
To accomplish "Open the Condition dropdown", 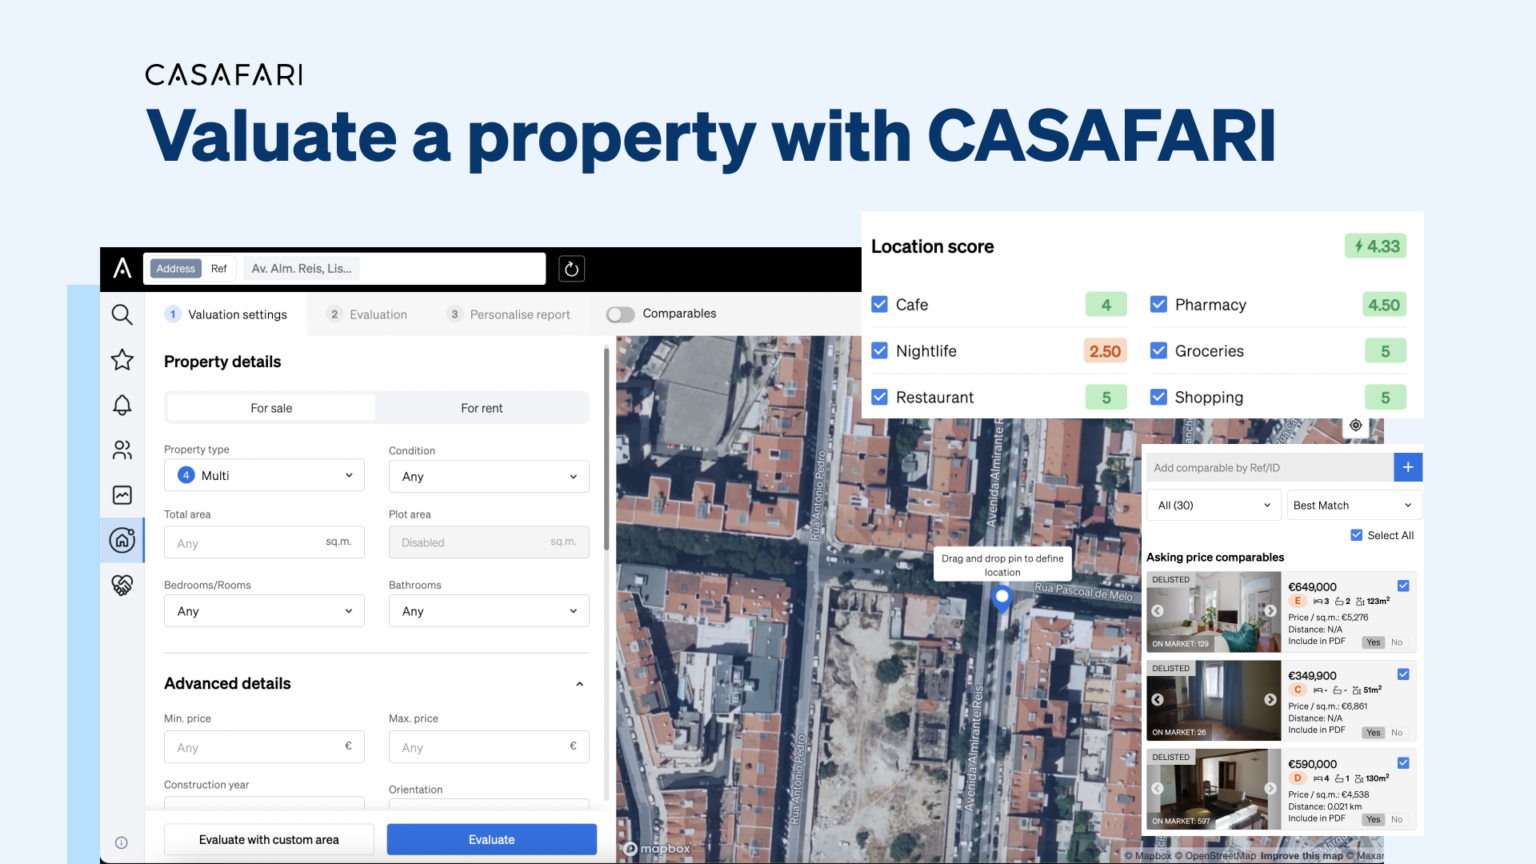I will pos(489,476).
